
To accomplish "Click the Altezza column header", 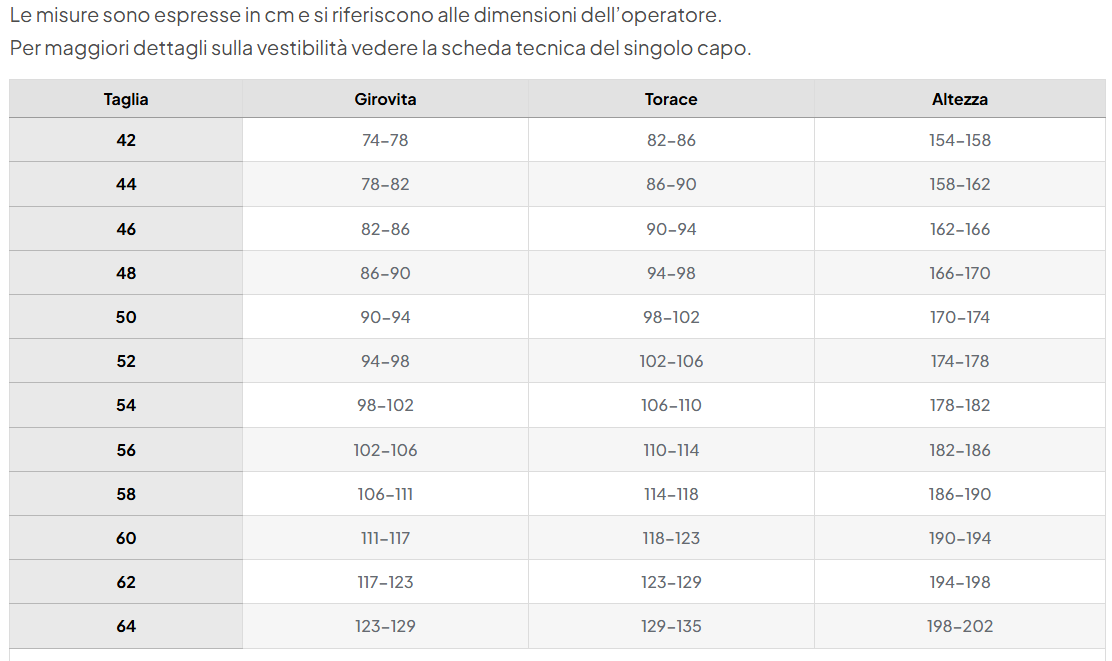I will [x=960, y=99].
